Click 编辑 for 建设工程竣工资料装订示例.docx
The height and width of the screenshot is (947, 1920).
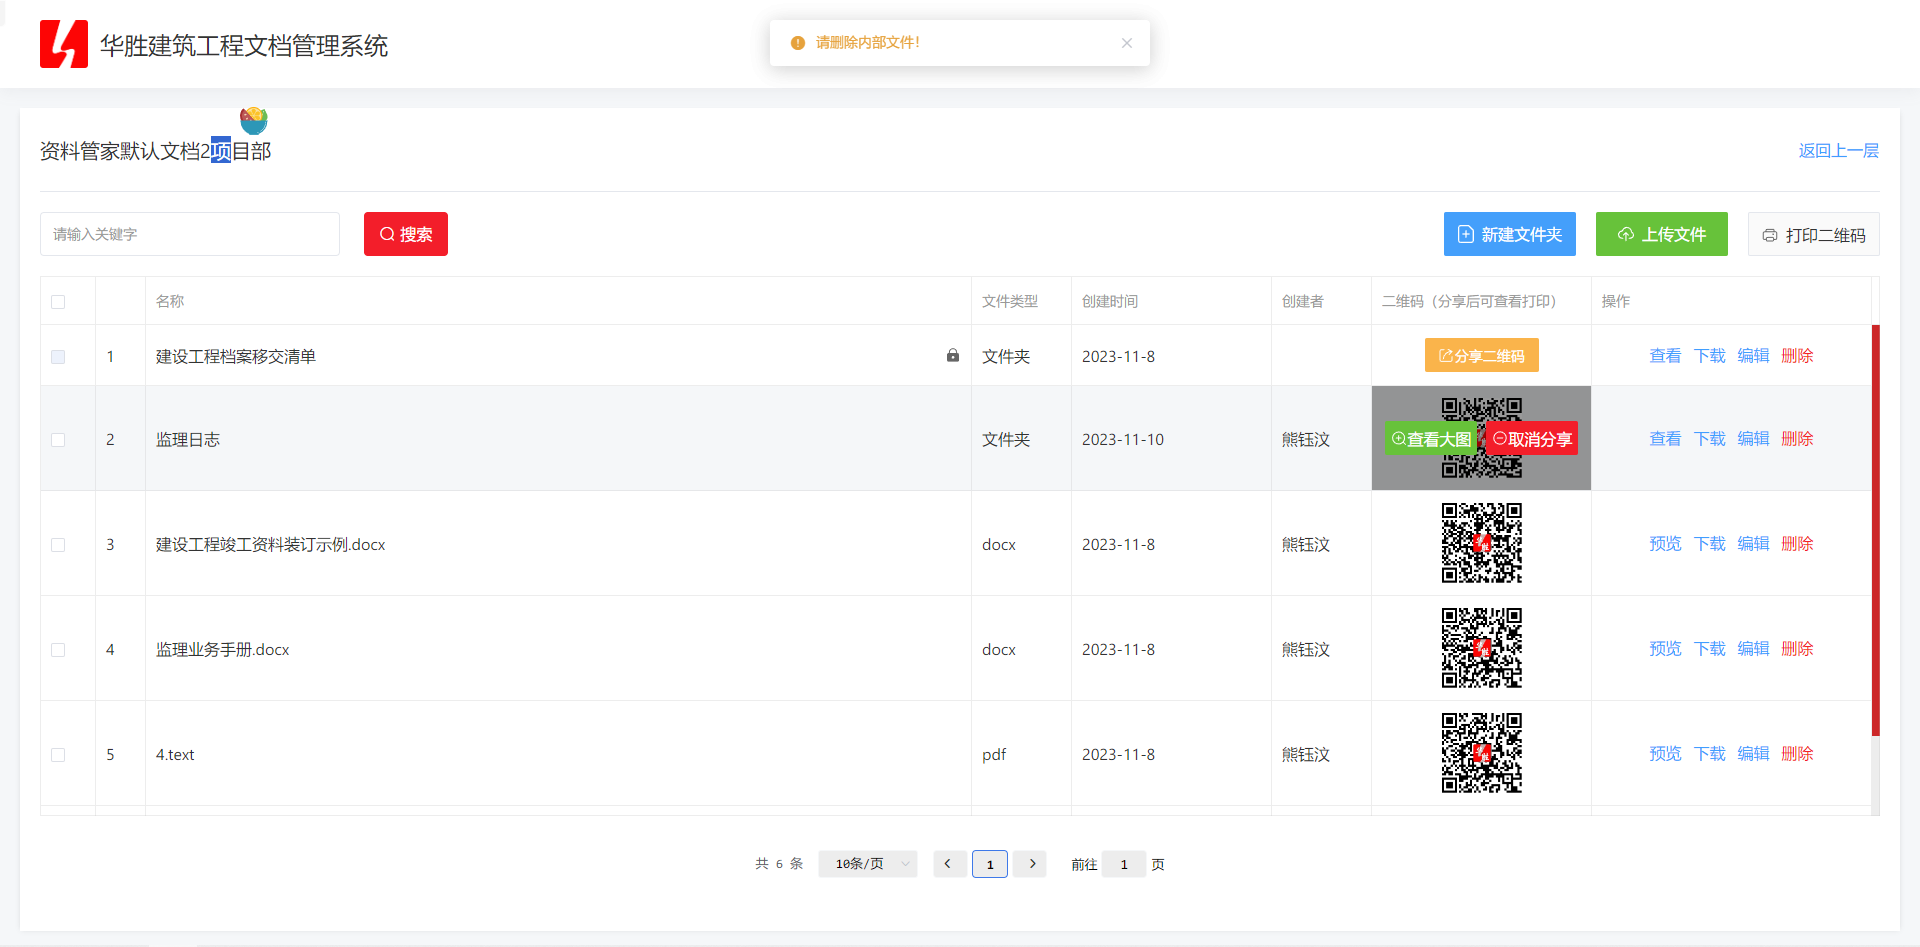(x=1753, y=544)
